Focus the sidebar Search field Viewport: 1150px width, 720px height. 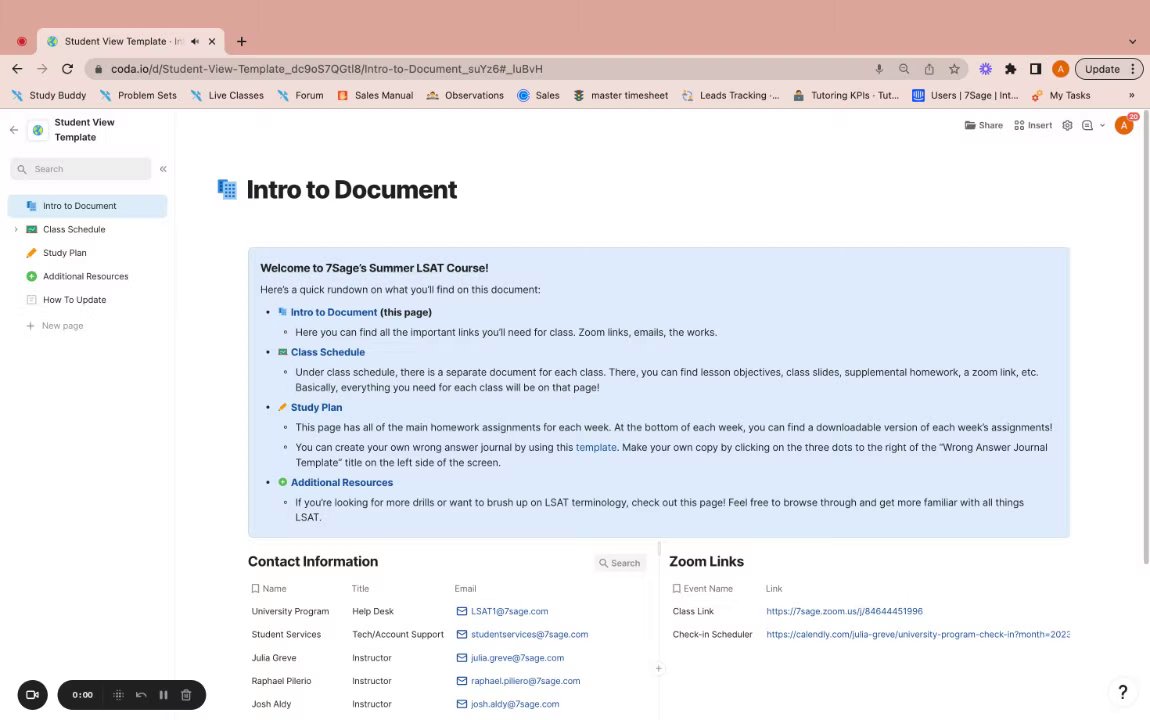pos(81,169)
